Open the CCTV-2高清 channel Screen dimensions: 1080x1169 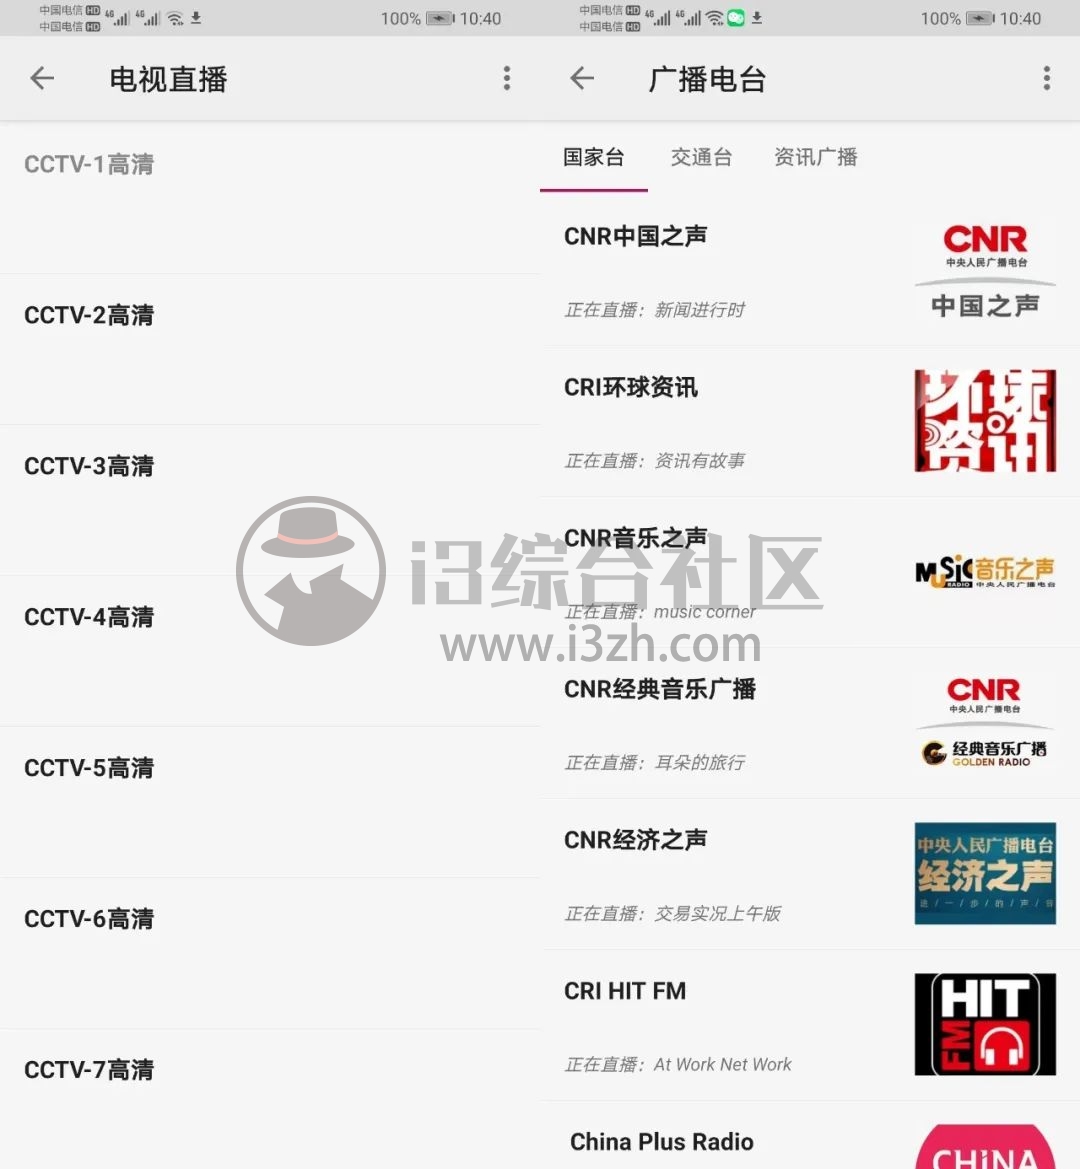(270, 350)
